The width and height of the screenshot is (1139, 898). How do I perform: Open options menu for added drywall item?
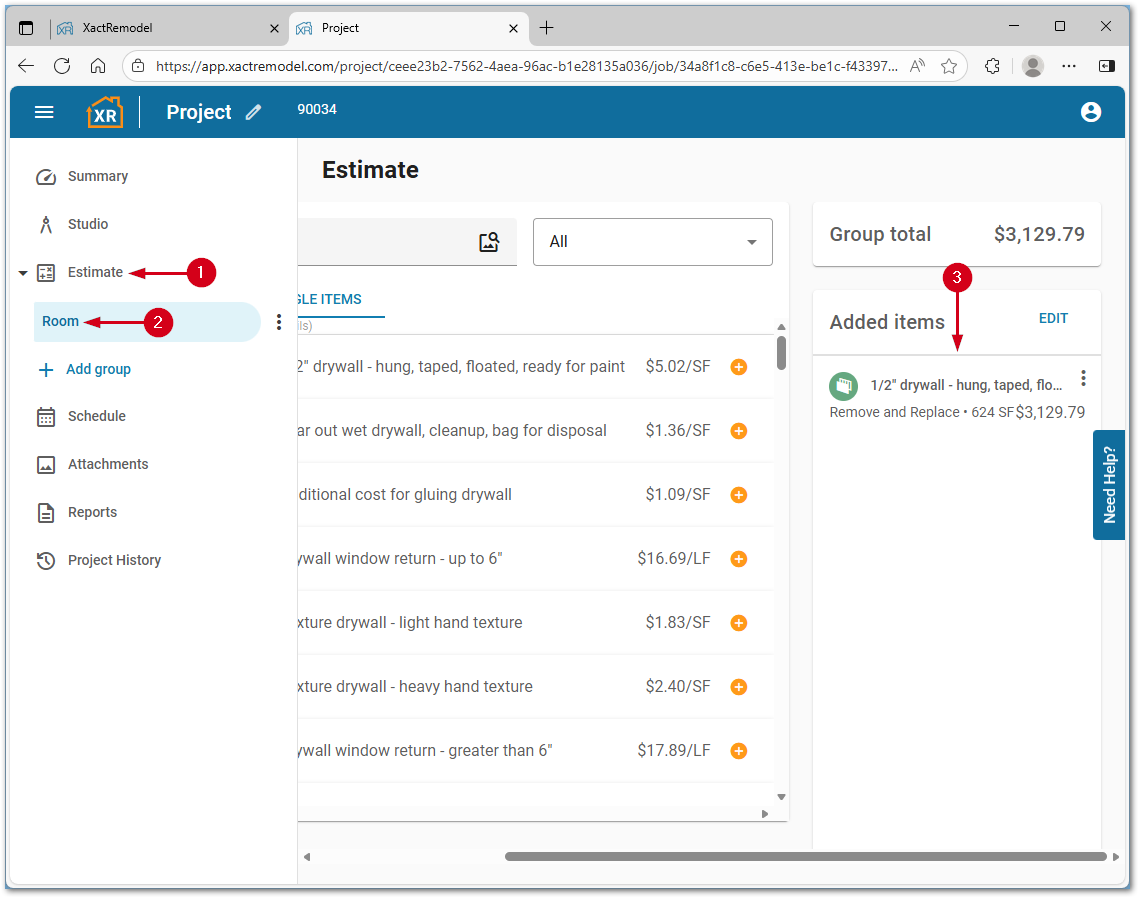tap(1083, 379)
